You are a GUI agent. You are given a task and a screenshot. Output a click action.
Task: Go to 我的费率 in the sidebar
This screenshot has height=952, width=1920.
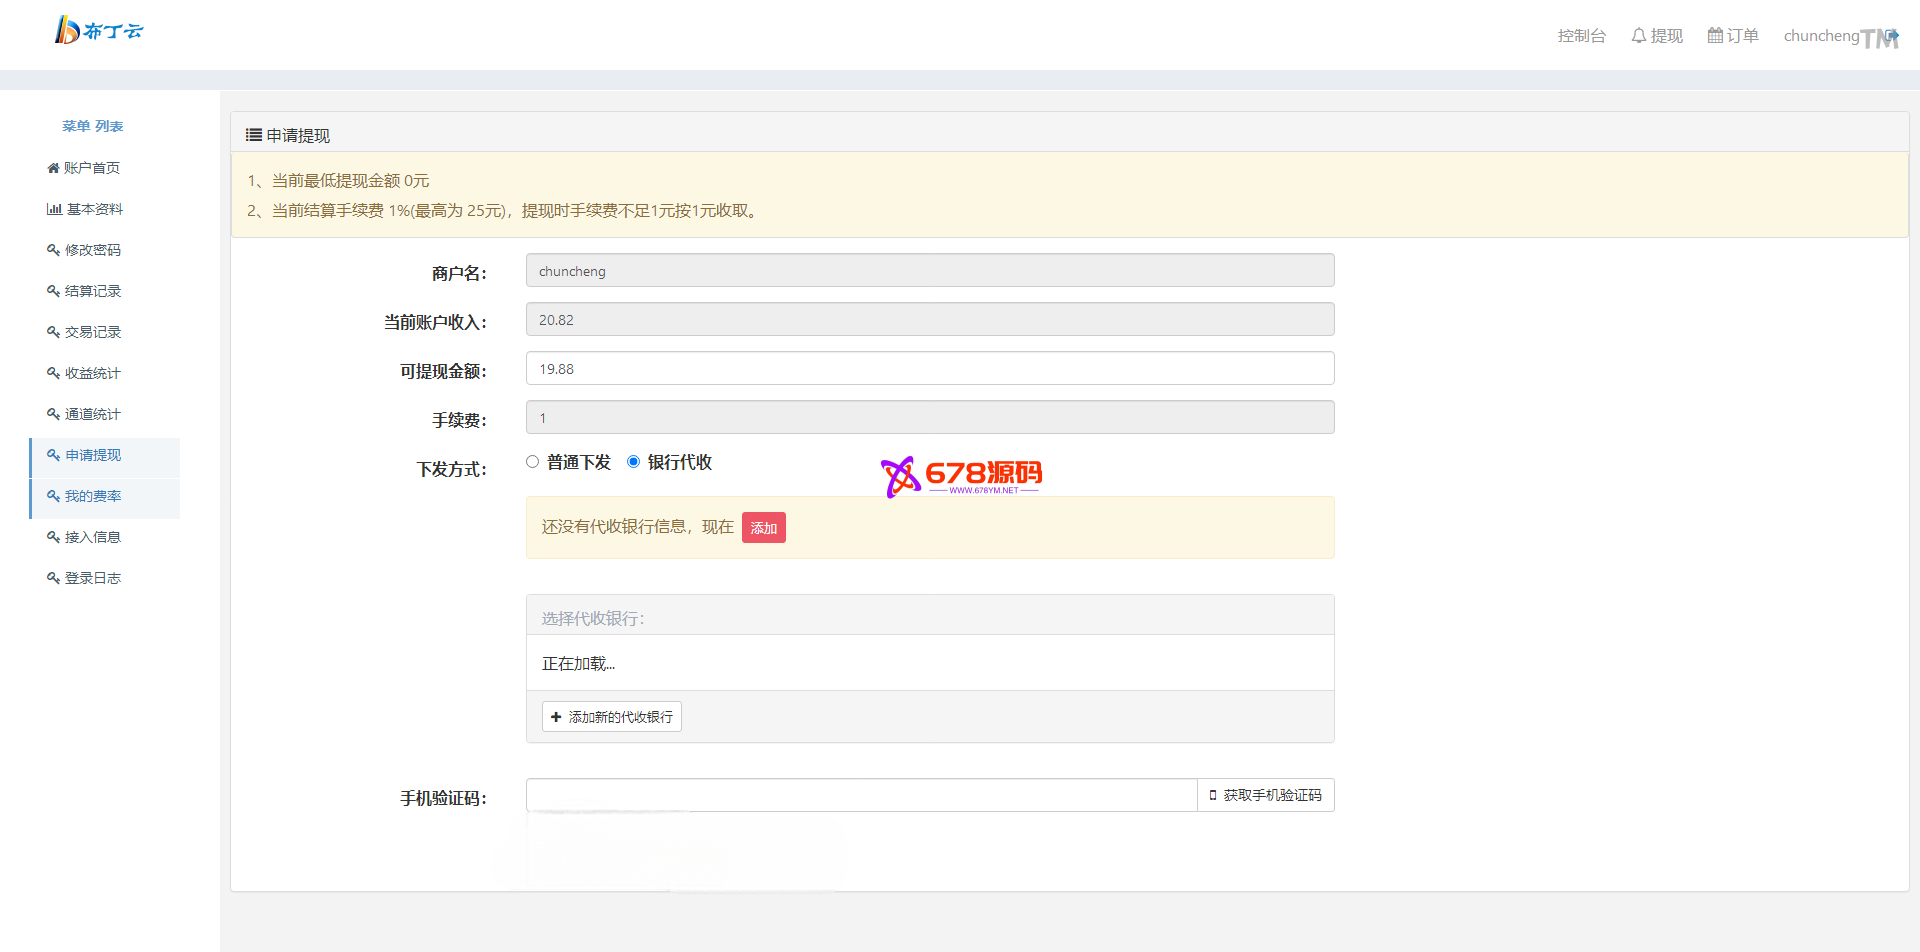pos(92,496)
